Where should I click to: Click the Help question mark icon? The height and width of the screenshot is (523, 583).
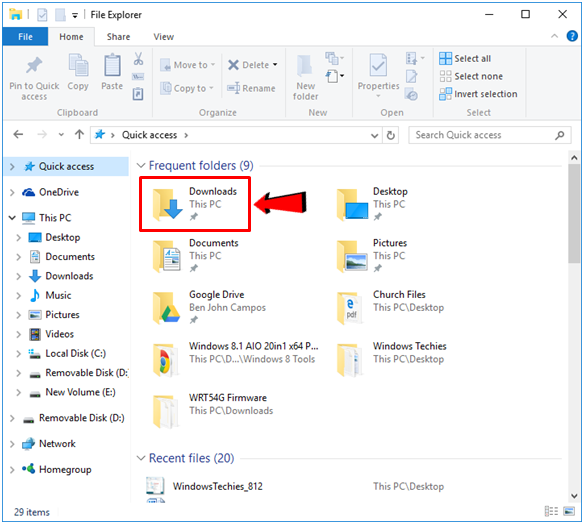tap(572, 36)
